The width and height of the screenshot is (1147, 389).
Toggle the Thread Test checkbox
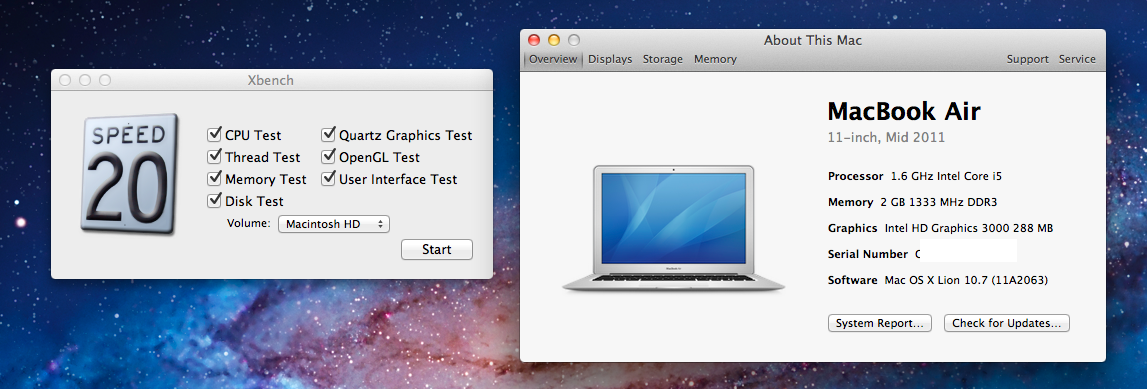click(x=214, y=156)
